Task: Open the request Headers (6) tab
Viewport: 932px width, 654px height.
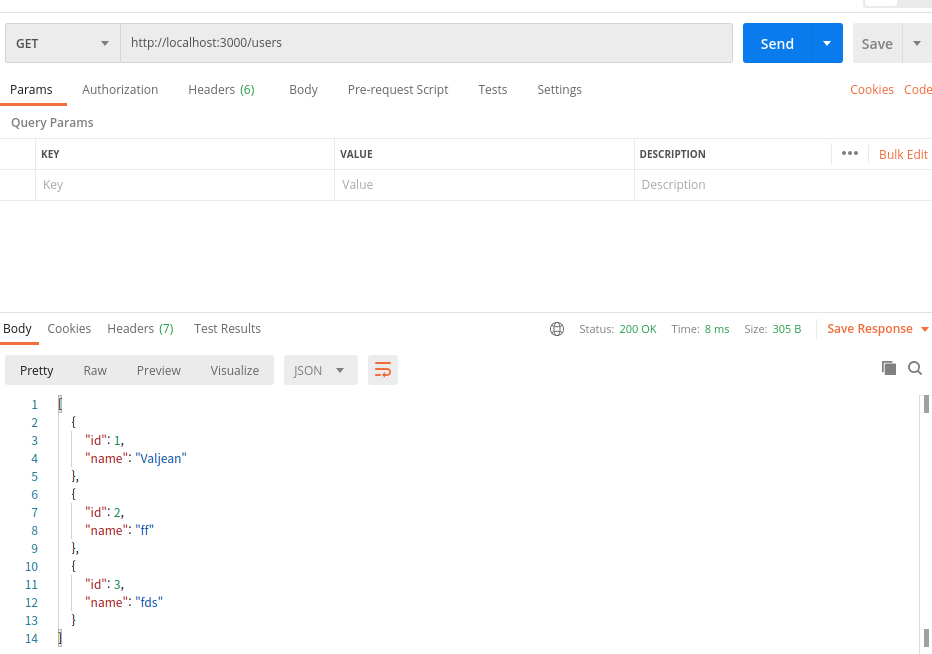Action: pos(221,90)
